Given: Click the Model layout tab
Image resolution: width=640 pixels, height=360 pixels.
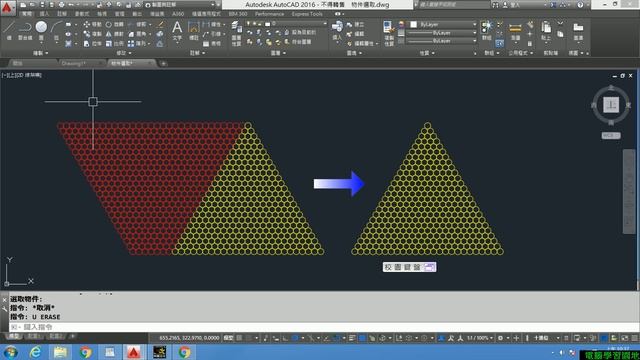Looking at the screenshot, I should point(13,336).
